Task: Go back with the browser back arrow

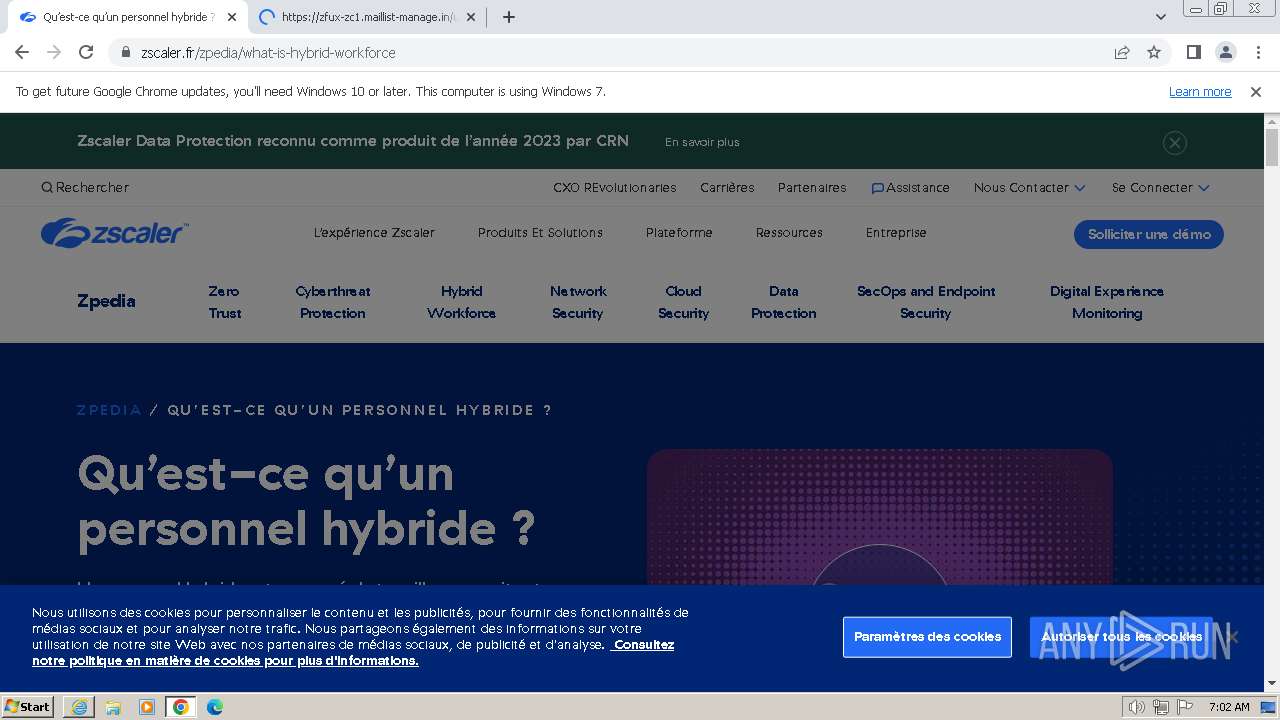Action: (x=22, y=52)
